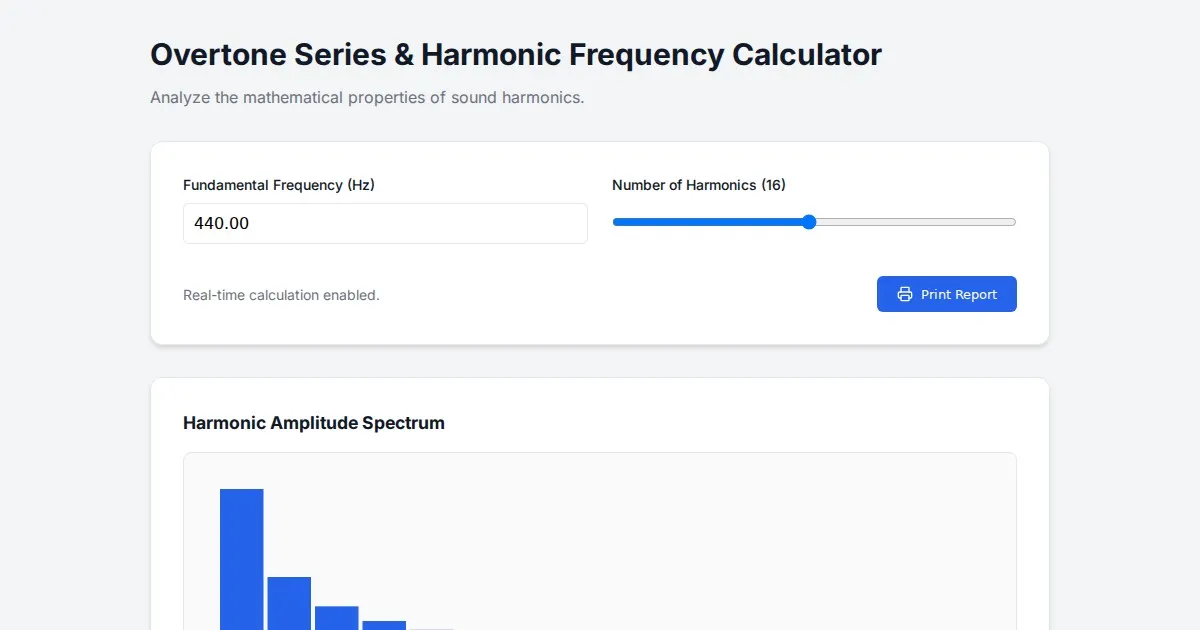Select the third harmonic bar in the spectrum
Viewport: 1200px width, 630px height.
pos(336,618)
